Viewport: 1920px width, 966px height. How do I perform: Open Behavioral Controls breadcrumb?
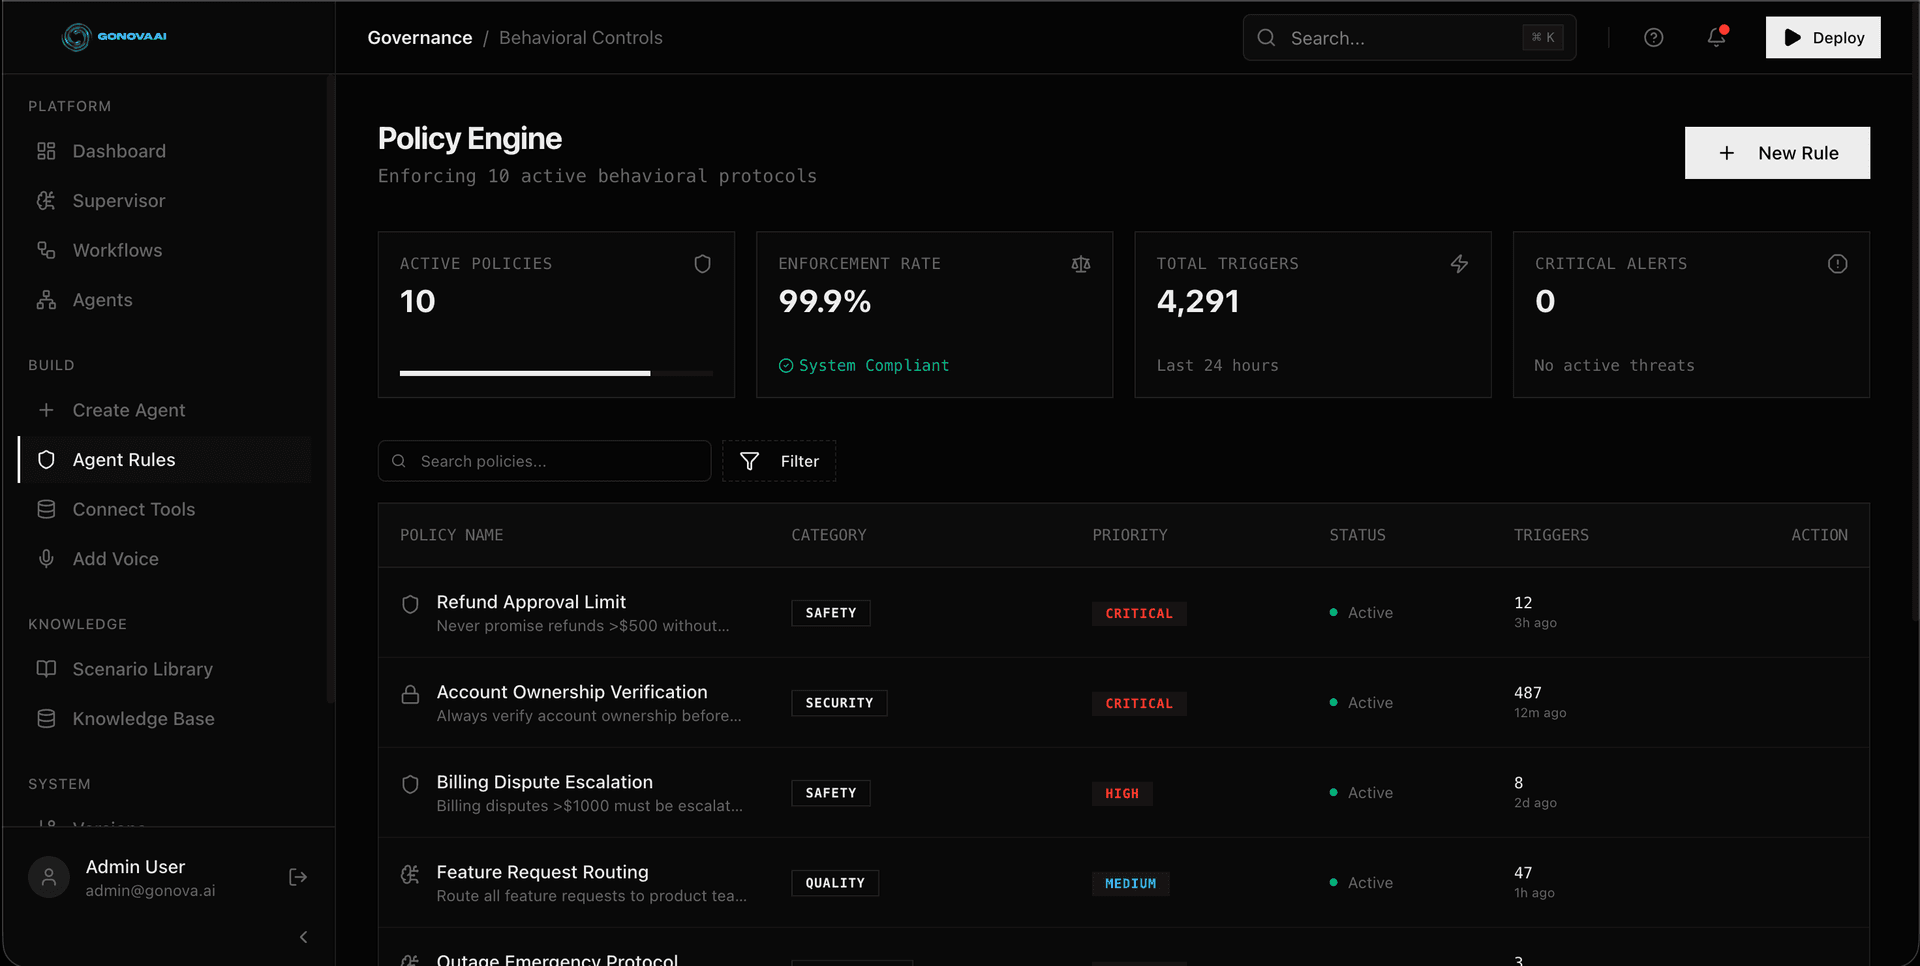(x=580, y=37)
